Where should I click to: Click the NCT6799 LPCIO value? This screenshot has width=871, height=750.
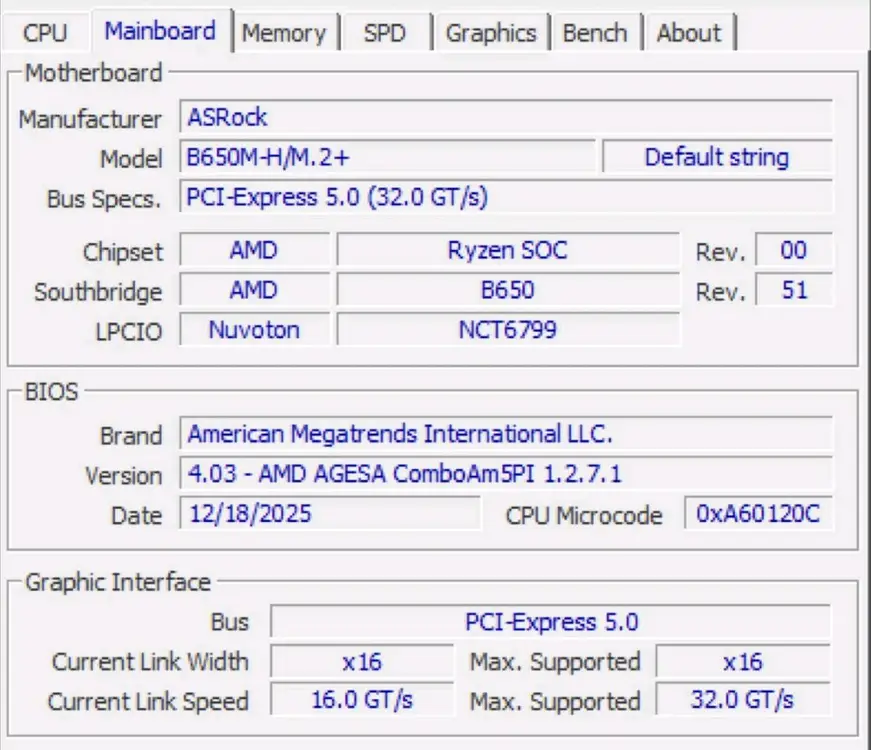click(508, 330)
